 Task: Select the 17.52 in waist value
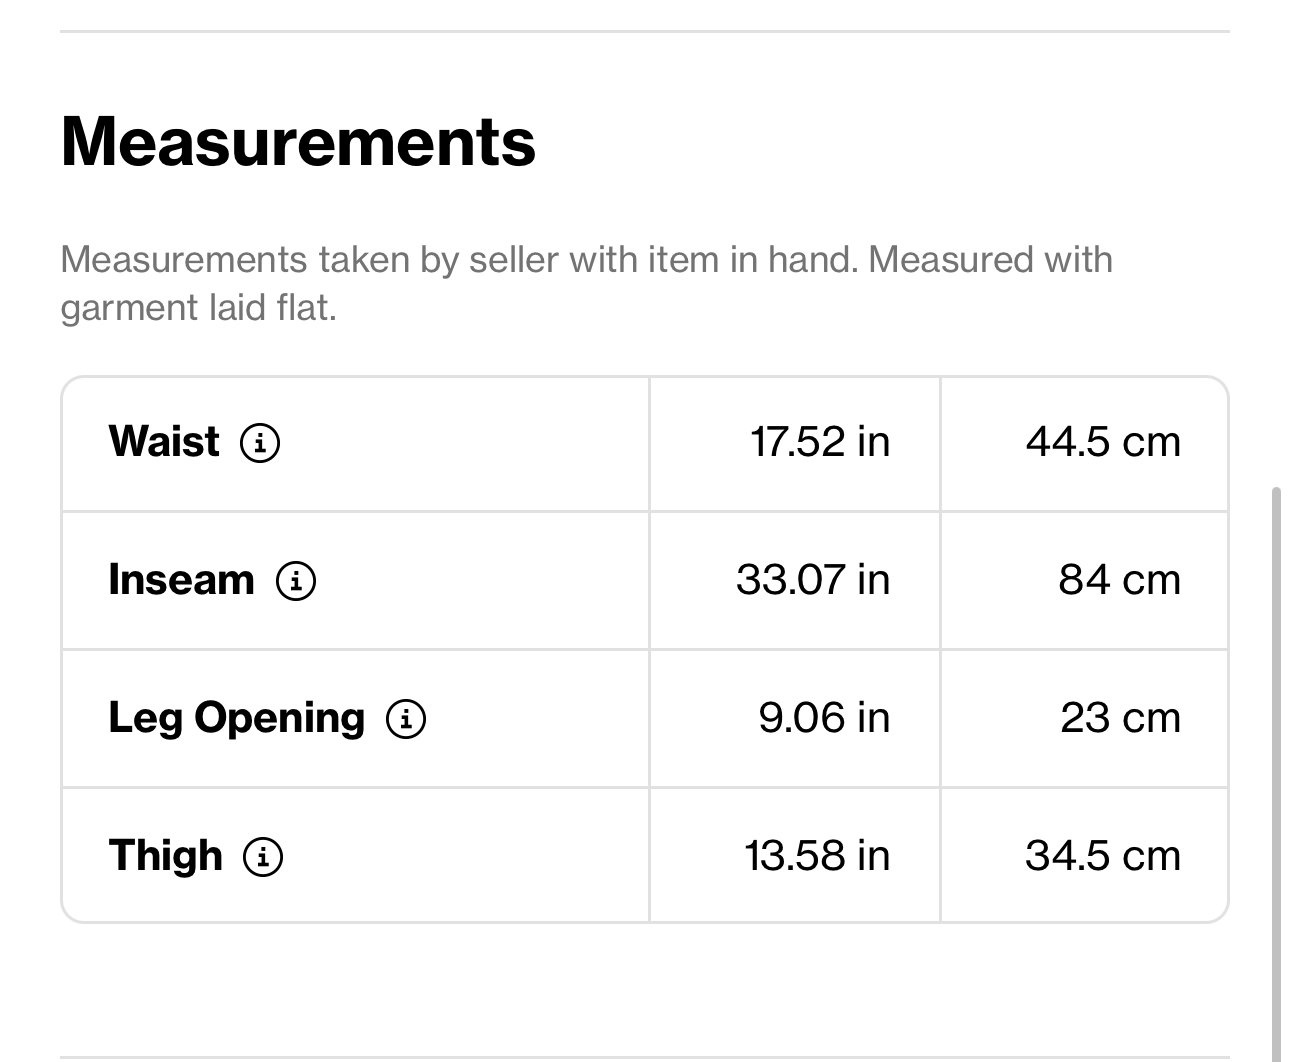click(x=820, y=442)
